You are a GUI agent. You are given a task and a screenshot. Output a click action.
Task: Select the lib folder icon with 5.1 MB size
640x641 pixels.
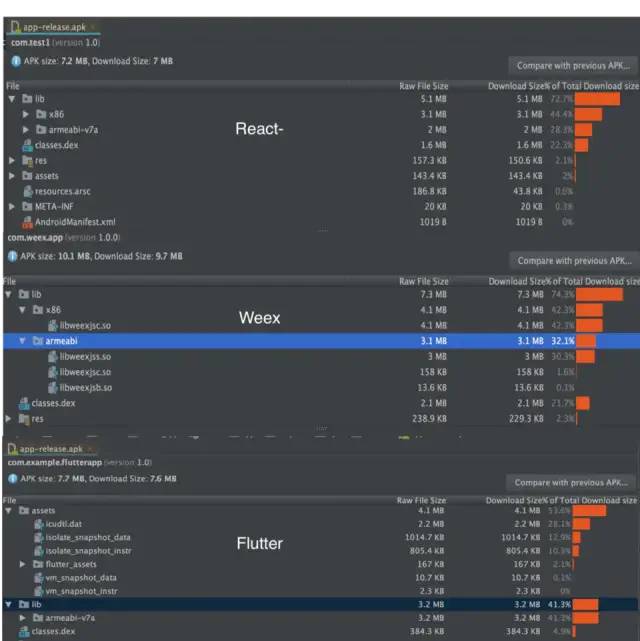click(x=27, y=99)
